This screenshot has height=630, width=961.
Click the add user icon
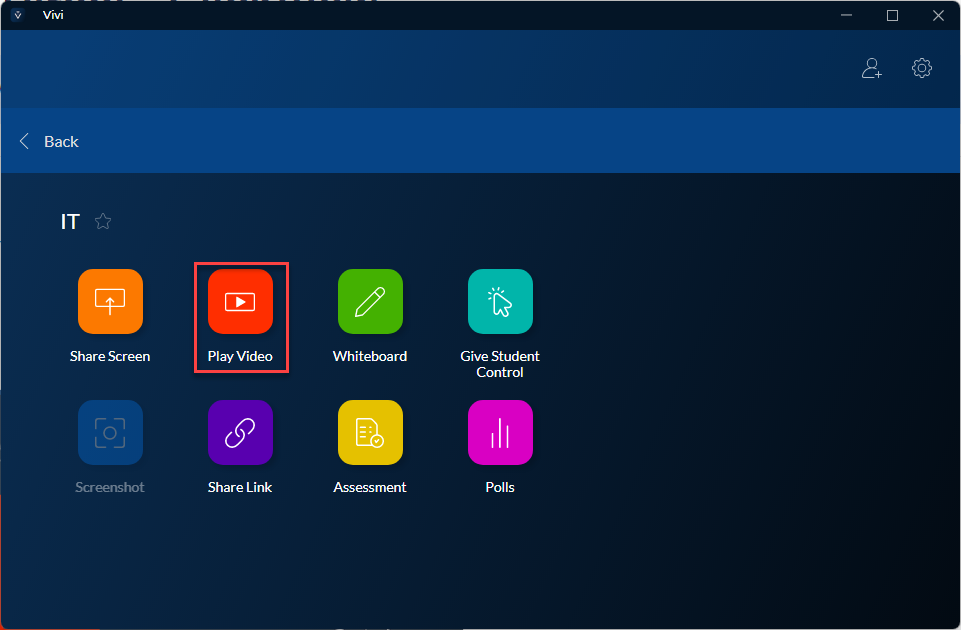(x=872, y=68)
